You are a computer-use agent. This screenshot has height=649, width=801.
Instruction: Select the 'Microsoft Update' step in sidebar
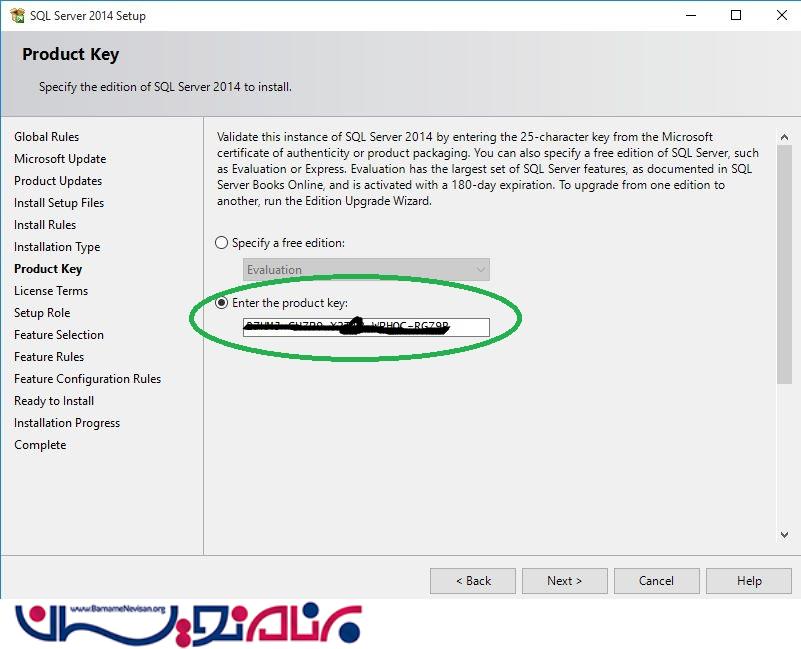(60, 159)
